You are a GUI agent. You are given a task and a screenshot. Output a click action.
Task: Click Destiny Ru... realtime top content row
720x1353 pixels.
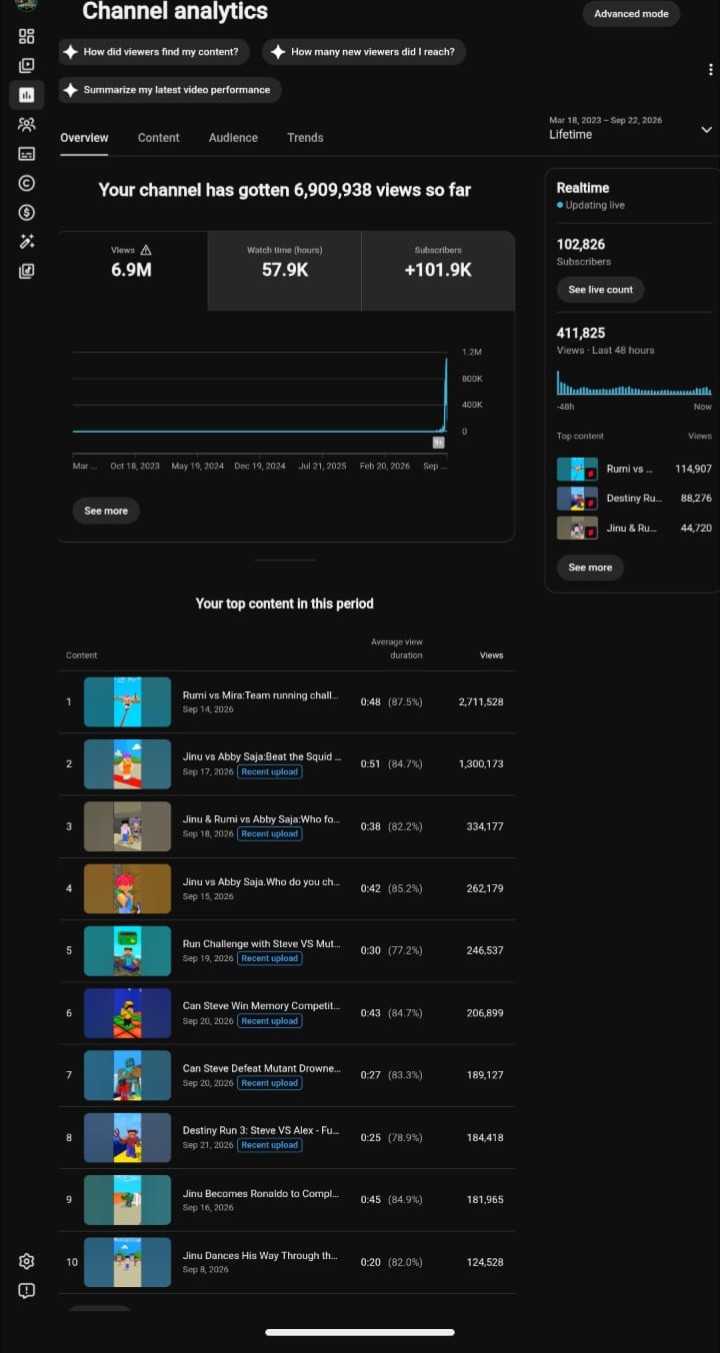tap(634, 498)
